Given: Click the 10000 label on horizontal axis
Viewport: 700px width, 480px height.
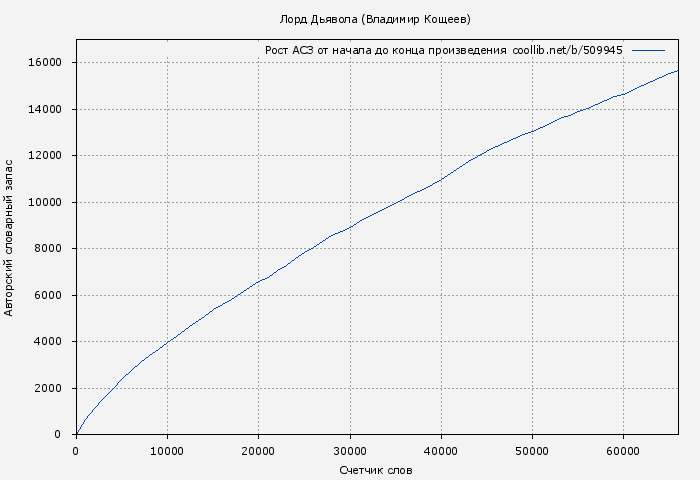Looking at the screenshot, I should click(167, 451).
